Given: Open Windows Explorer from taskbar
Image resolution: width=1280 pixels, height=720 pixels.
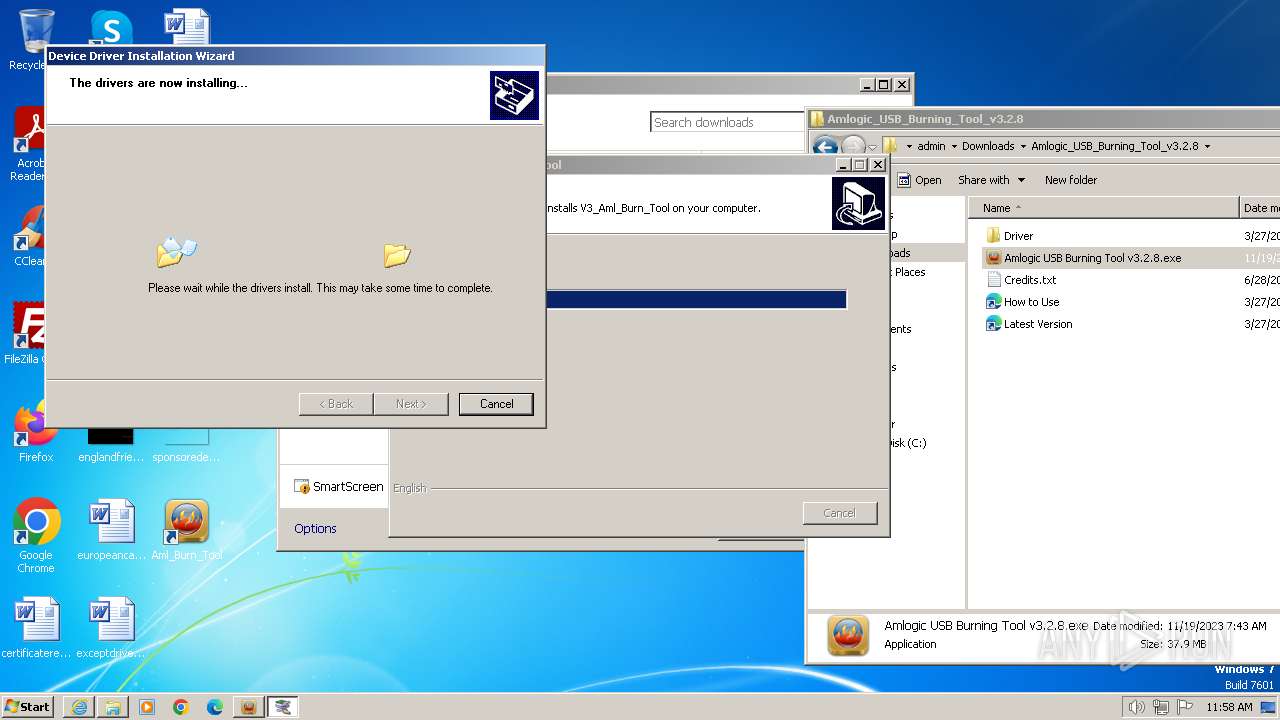Looking at the screenshot, I should [113, 707].
